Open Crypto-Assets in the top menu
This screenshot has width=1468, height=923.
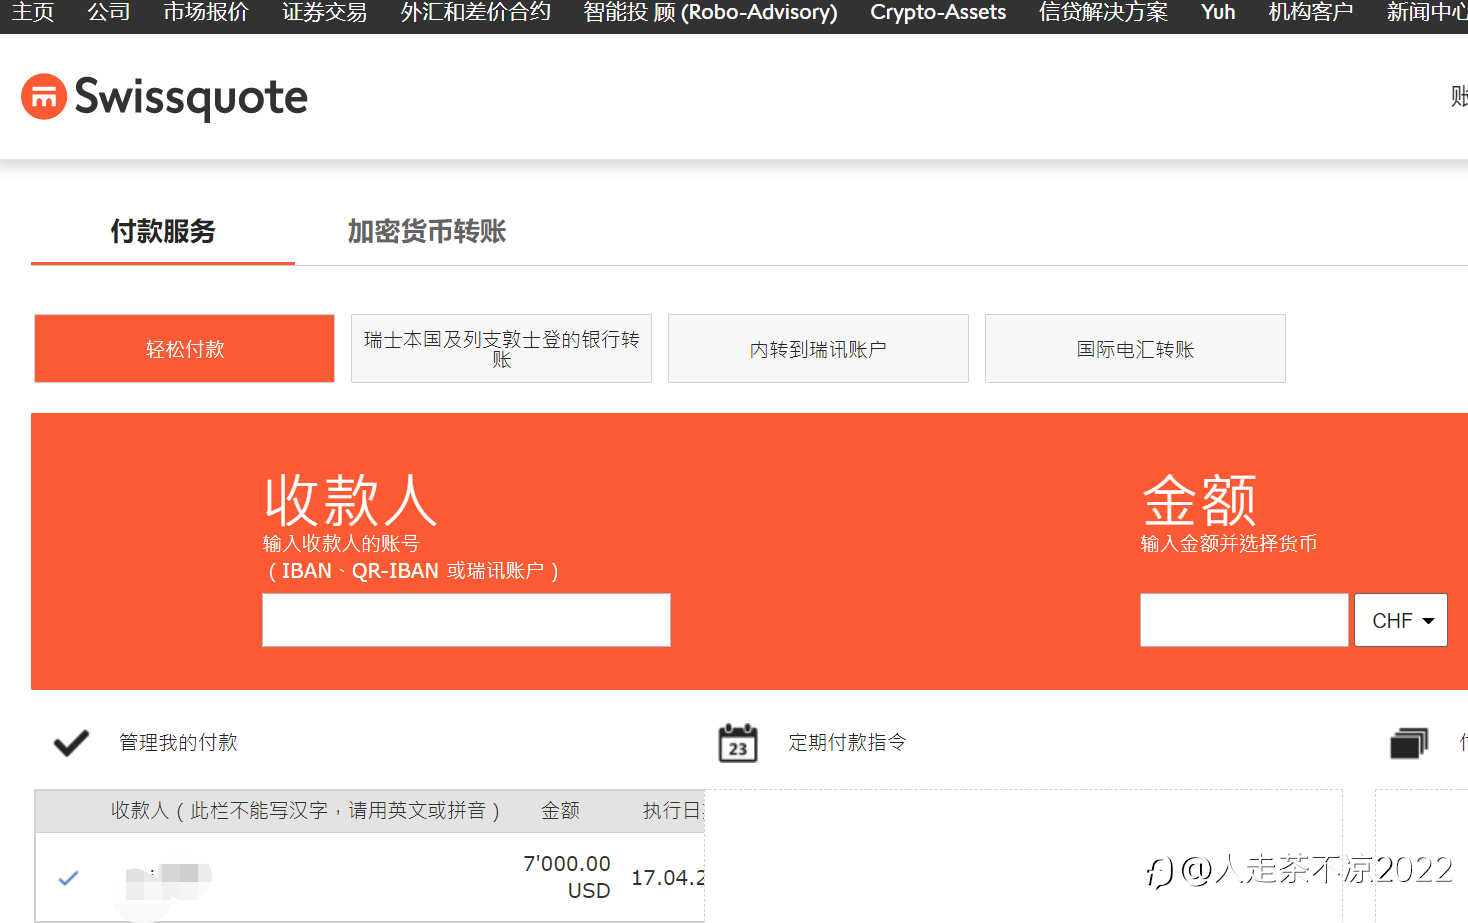point(938,12)
